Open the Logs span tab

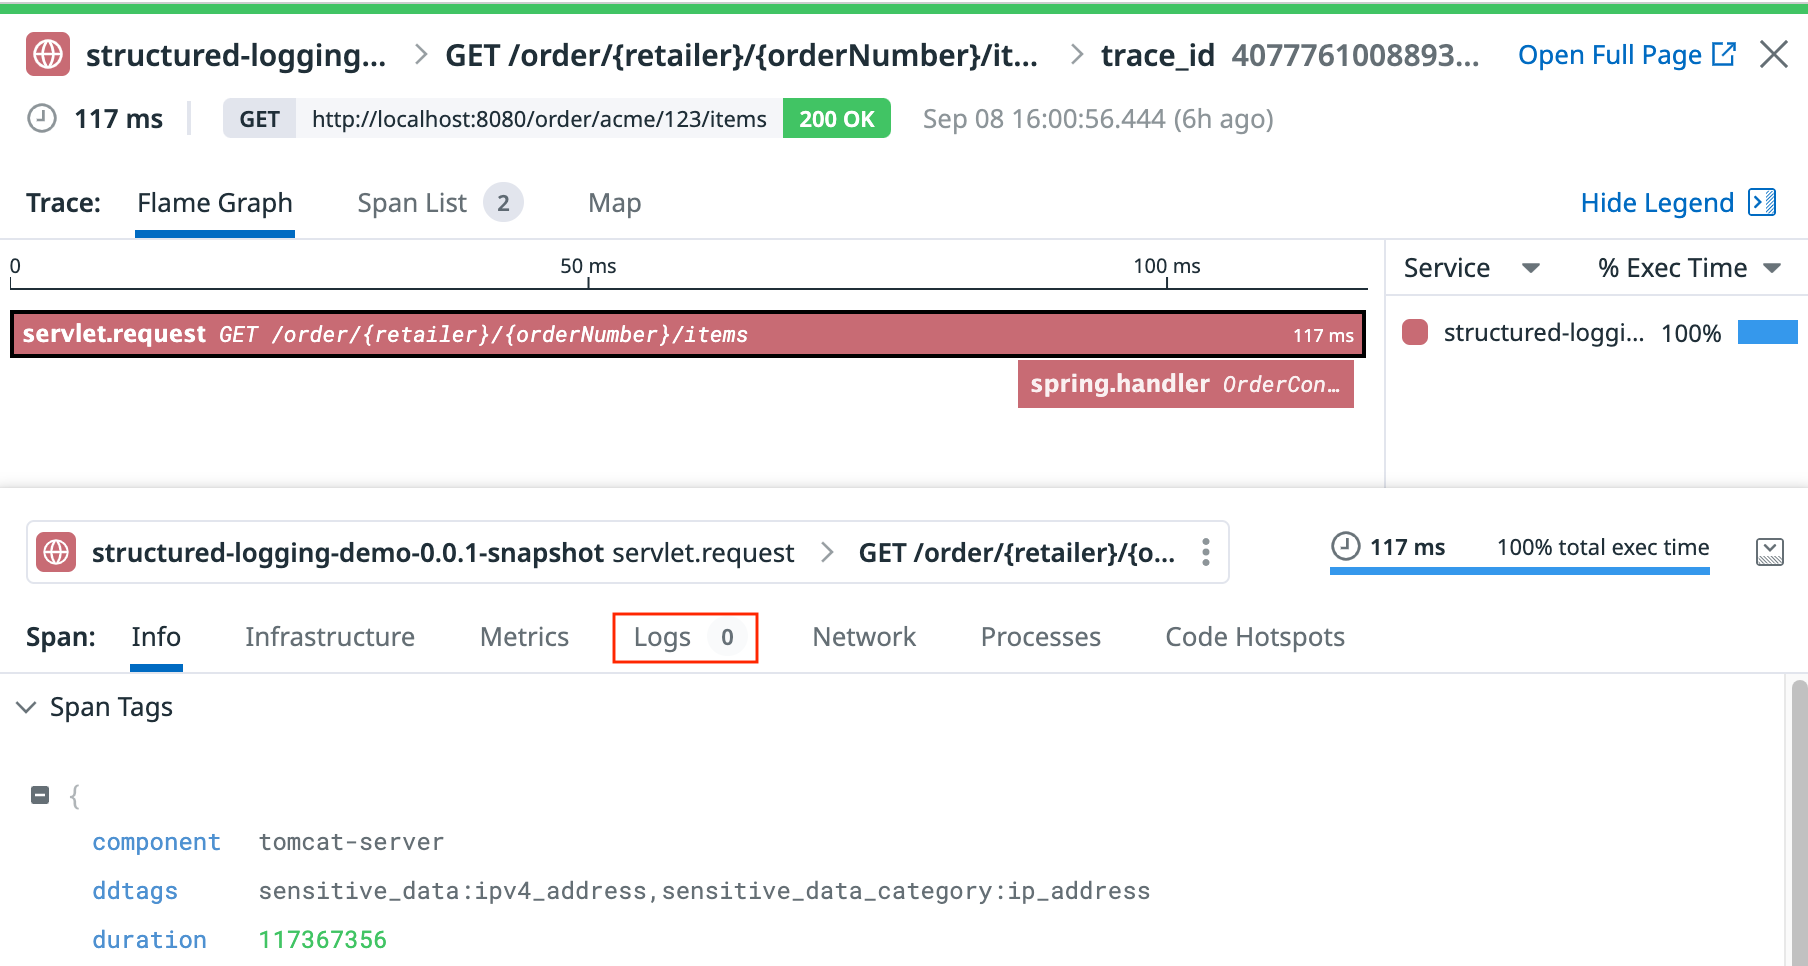pos(685,637)
